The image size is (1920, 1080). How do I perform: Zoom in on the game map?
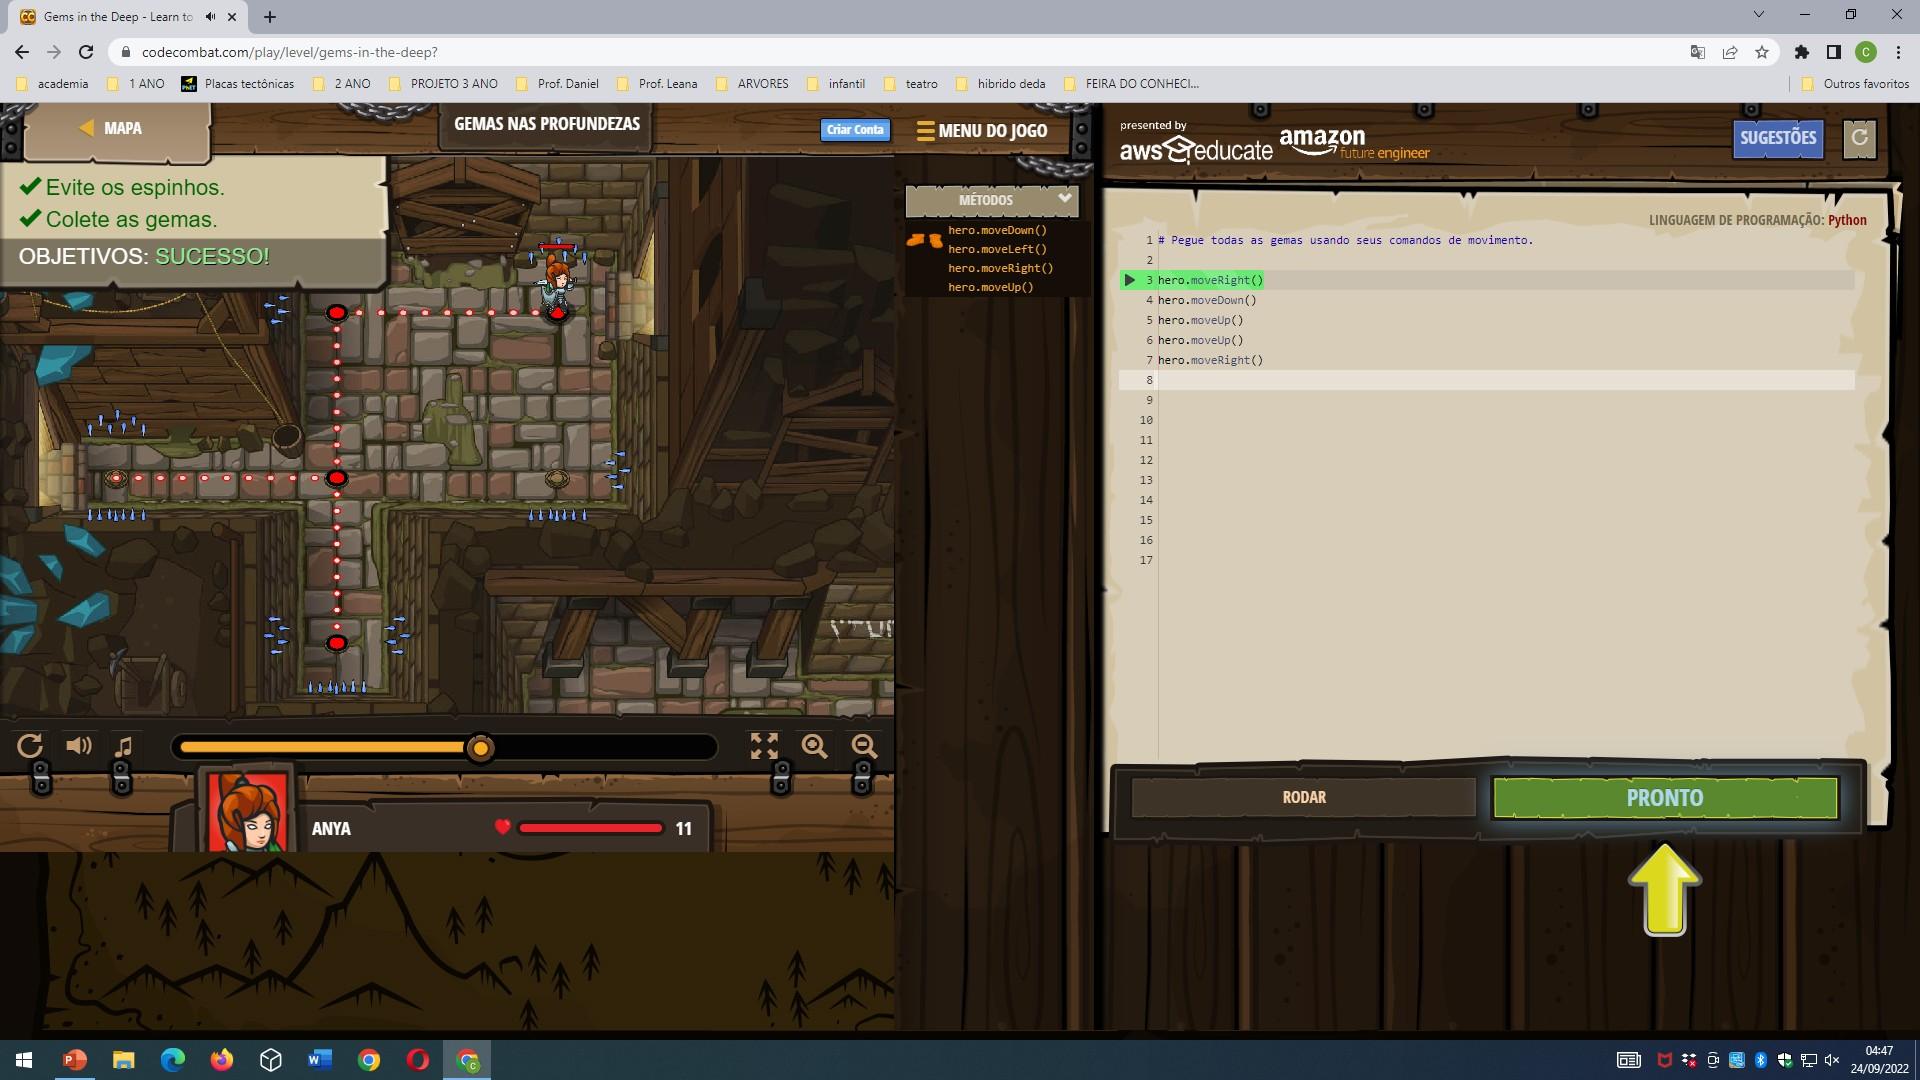click(x=815, y=746)
